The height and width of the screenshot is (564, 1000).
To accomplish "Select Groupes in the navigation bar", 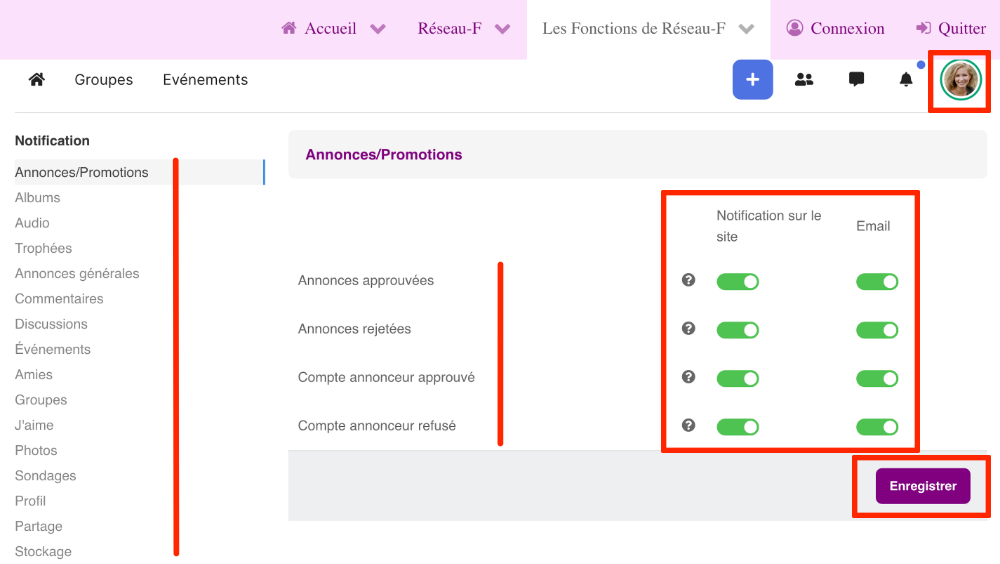I will (104, 80).
